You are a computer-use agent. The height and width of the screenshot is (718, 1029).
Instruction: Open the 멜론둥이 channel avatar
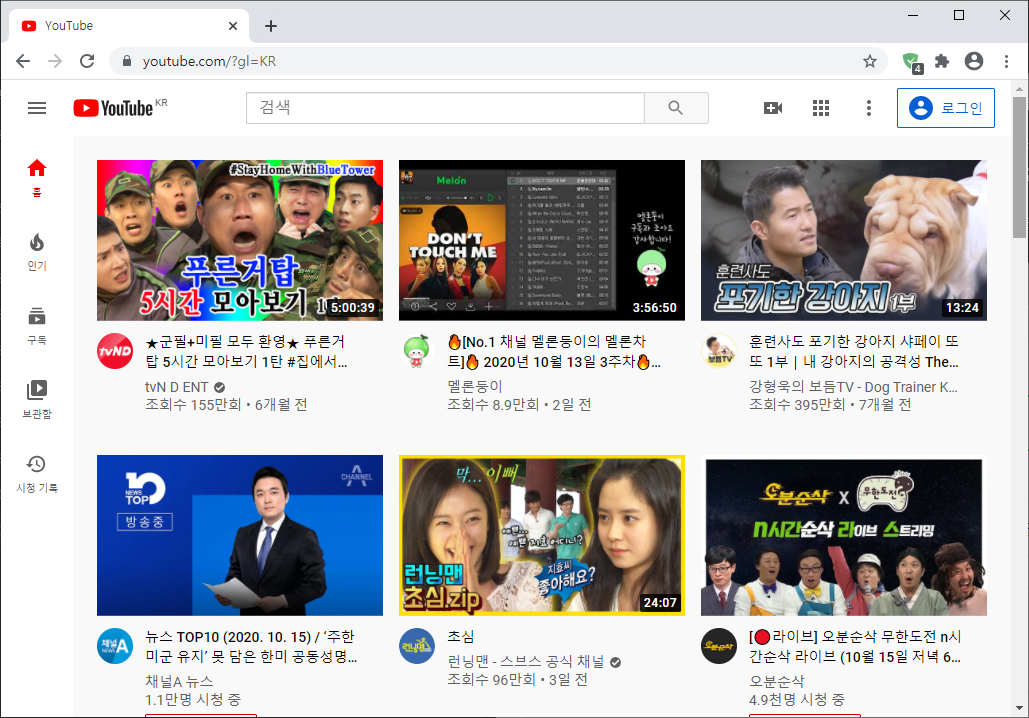[x=417, y=350]
